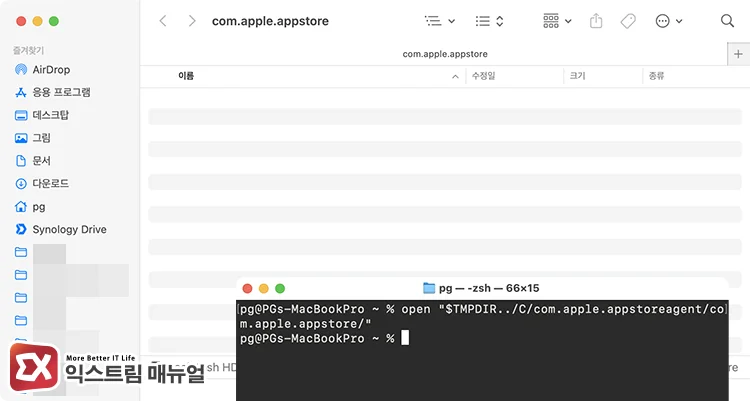Click the Applications sidebar icon

tap(21, 92)
